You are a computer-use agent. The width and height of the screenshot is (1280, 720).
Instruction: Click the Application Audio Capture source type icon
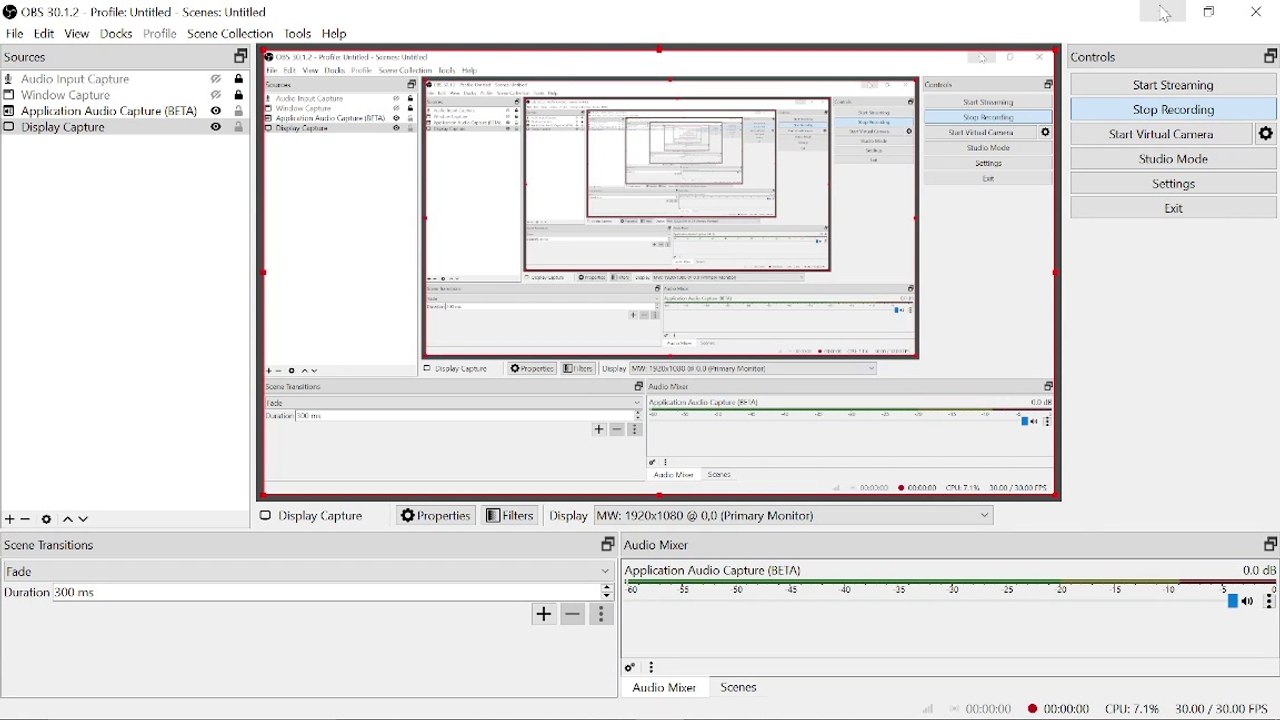pos(9,111)
